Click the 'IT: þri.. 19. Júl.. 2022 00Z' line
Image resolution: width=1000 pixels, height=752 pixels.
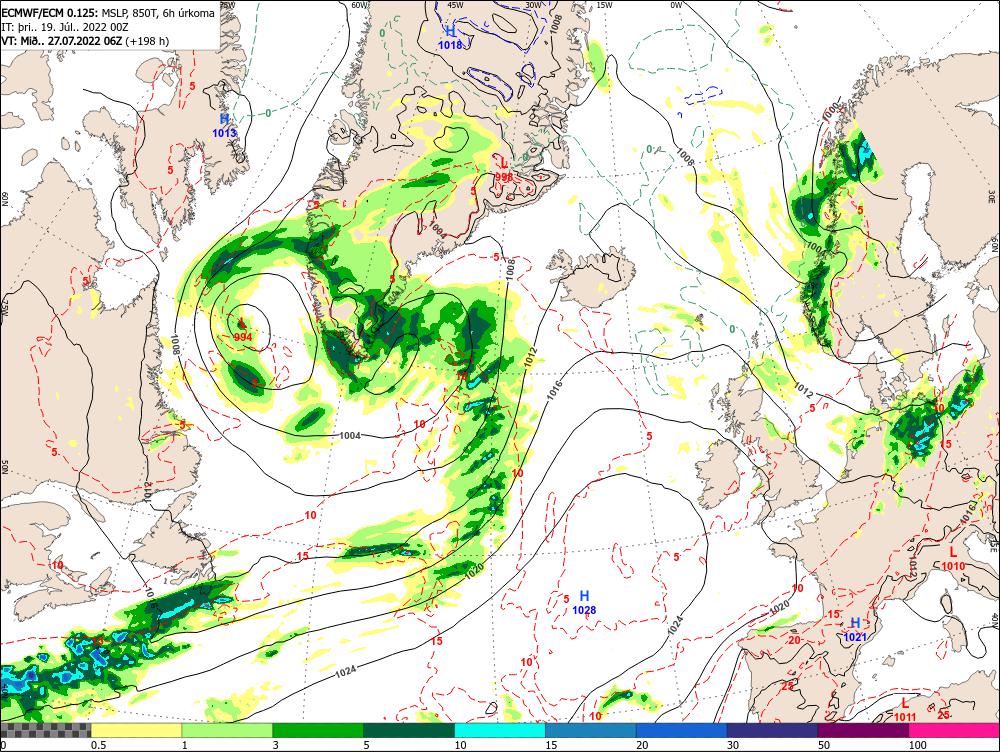point(65,27)
